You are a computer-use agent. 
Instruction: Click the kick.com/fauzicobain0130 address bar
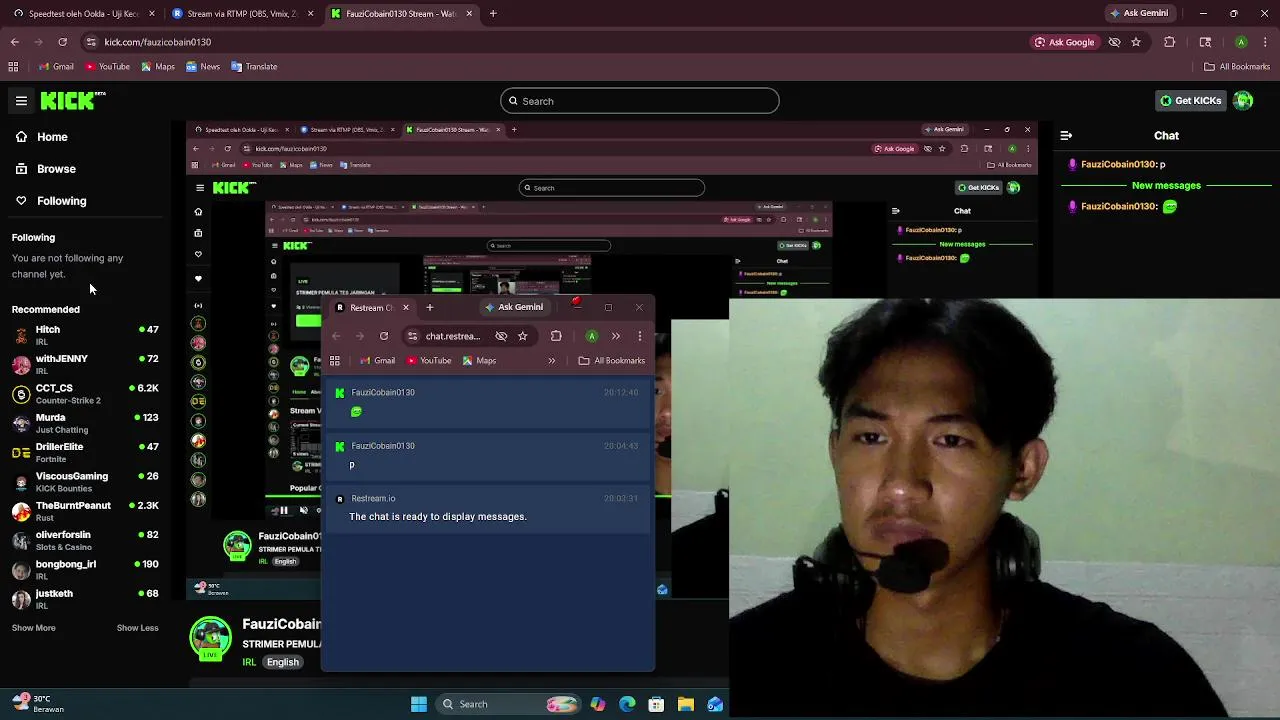point(560,42)
